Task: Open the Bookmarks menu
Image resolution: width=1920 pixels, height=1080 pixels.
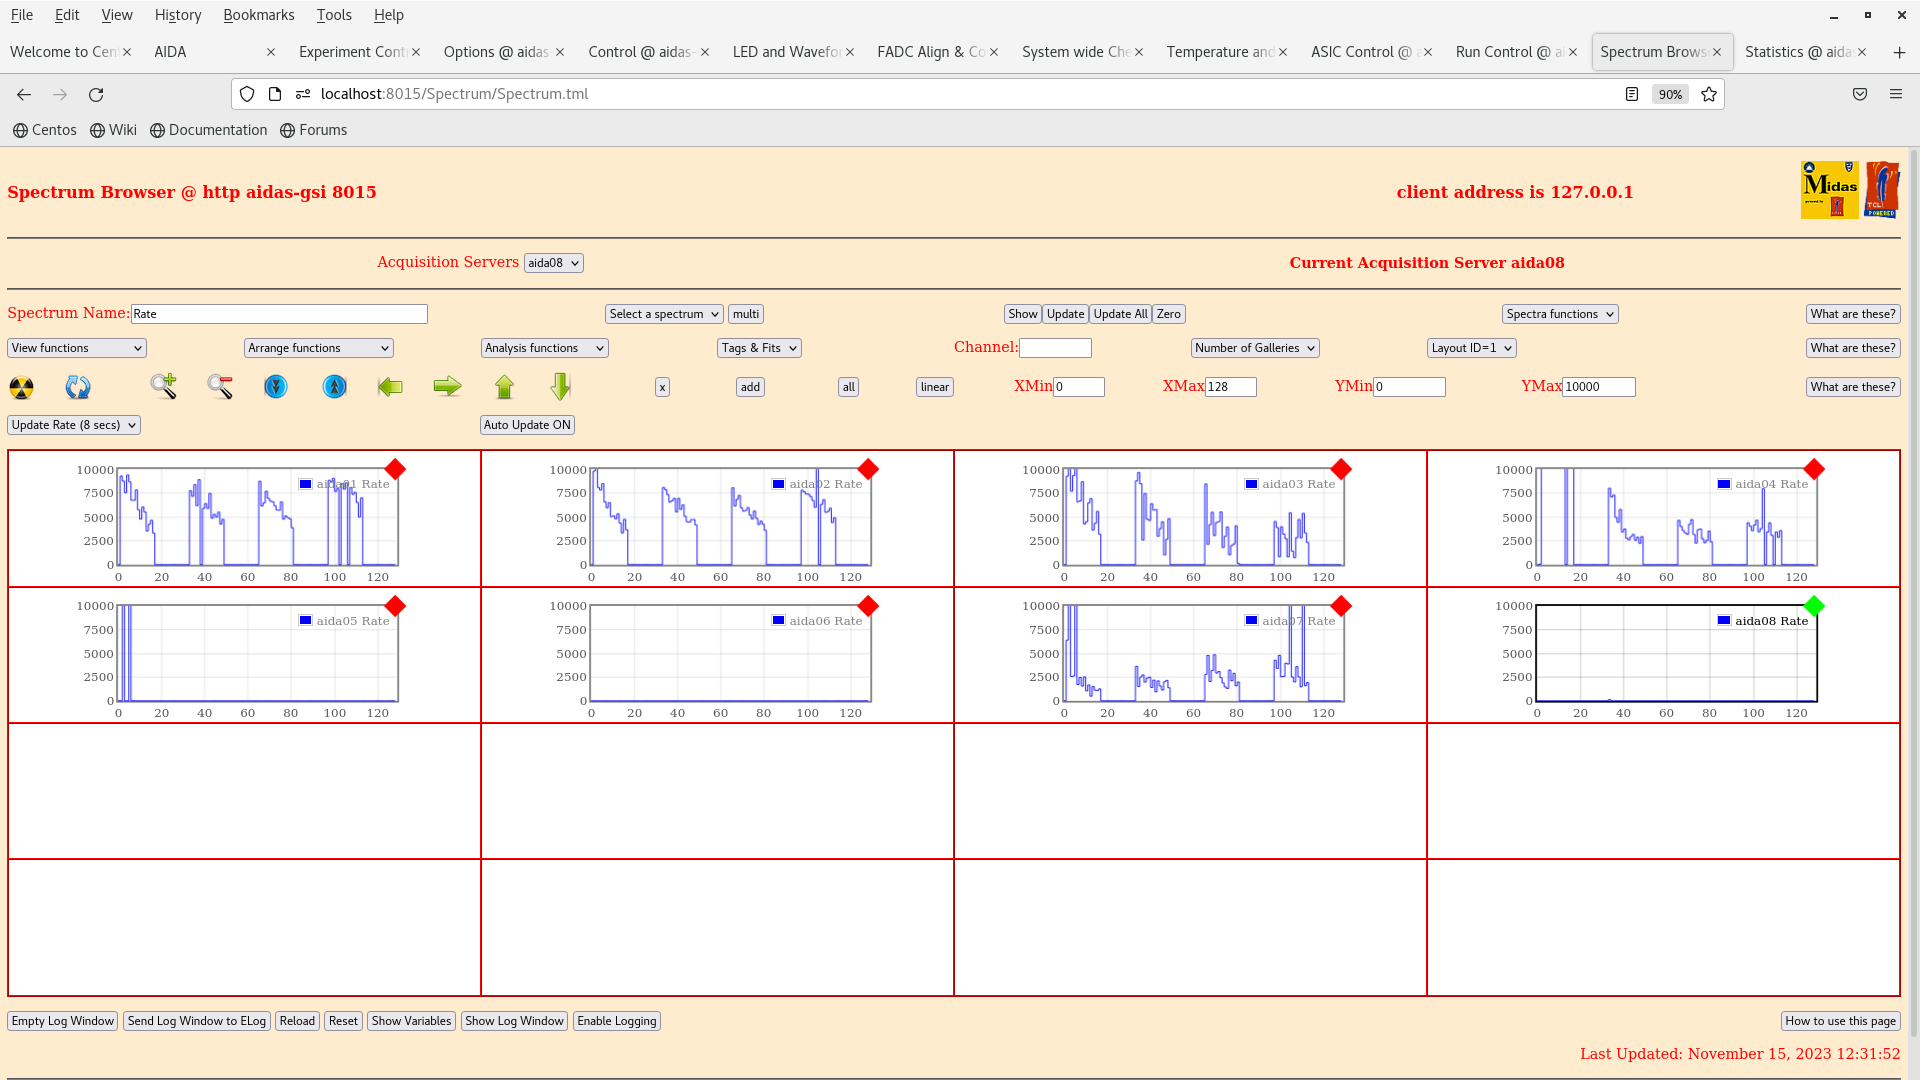Action: pos(258,15)
